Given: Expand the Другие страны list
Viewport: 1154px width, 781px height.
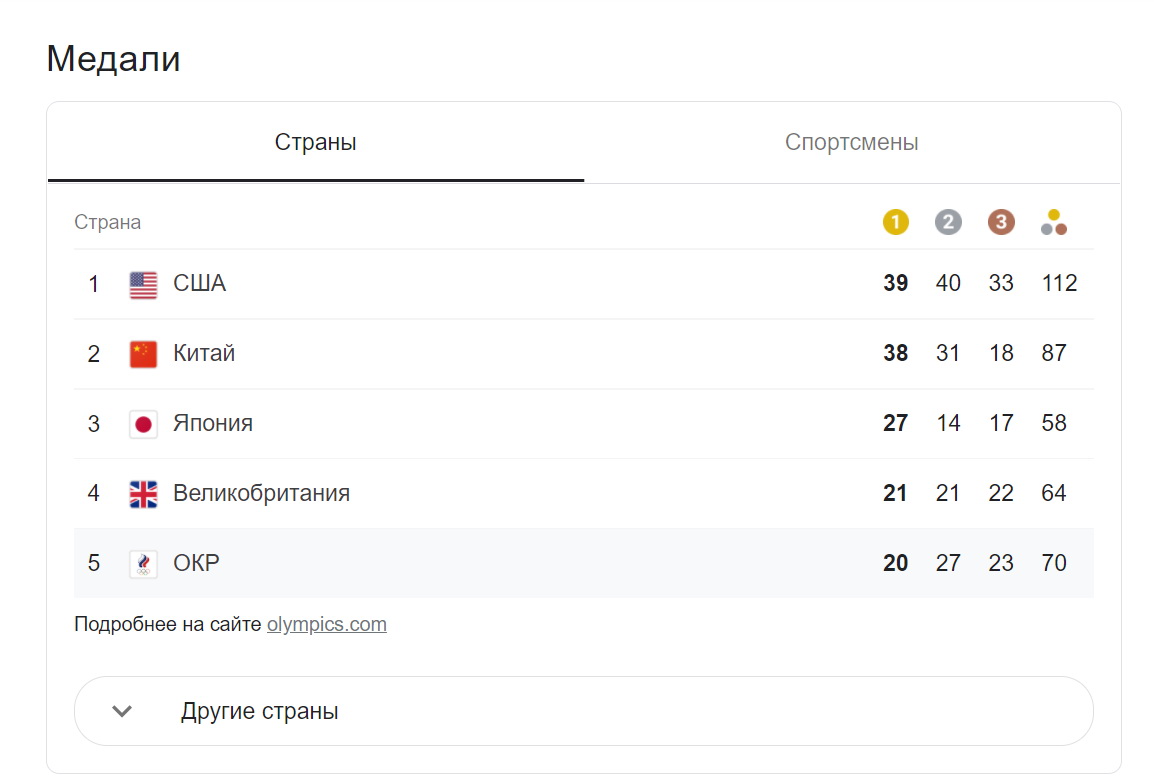Looking at the screenshot, I should pyautogui.click(x=584, y=711).
